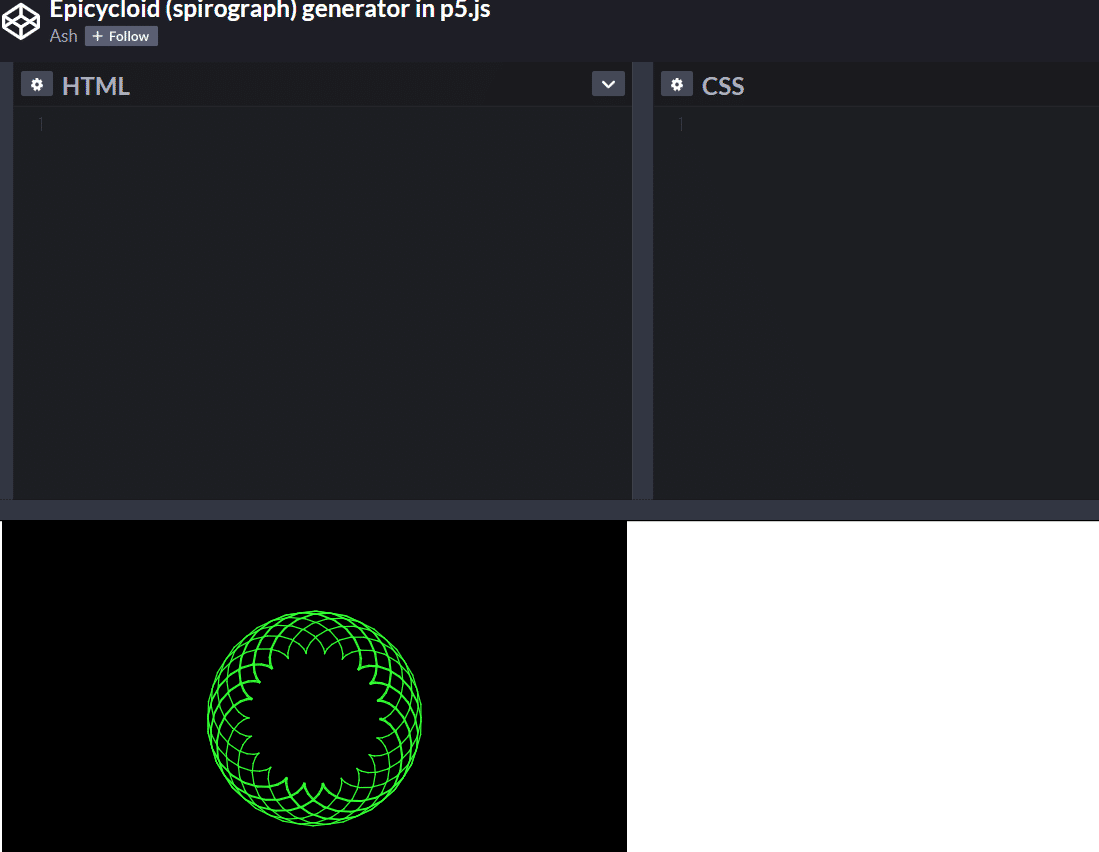This screenshot has width=1099, height=852.
Task: Click the vertical divider between HTML and CSS
Action: point(643,280)
